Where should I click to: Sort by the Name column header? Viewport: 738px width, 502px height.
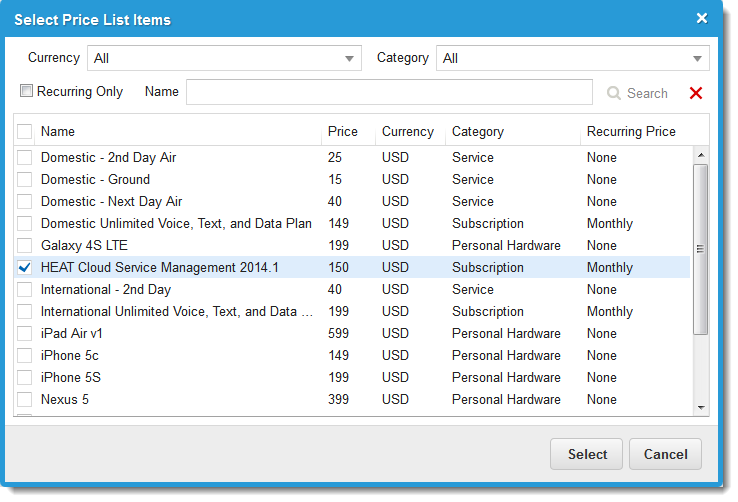click(x=58, y=132)
